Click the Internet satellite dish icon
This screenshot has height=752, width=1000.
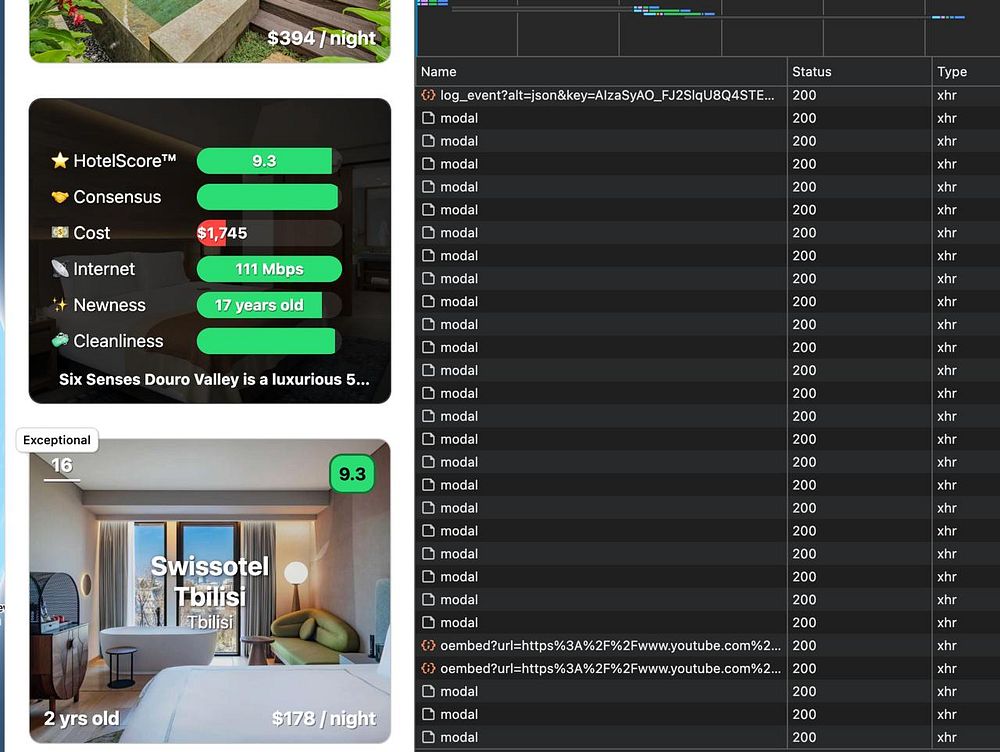click(x=60, y=269)
